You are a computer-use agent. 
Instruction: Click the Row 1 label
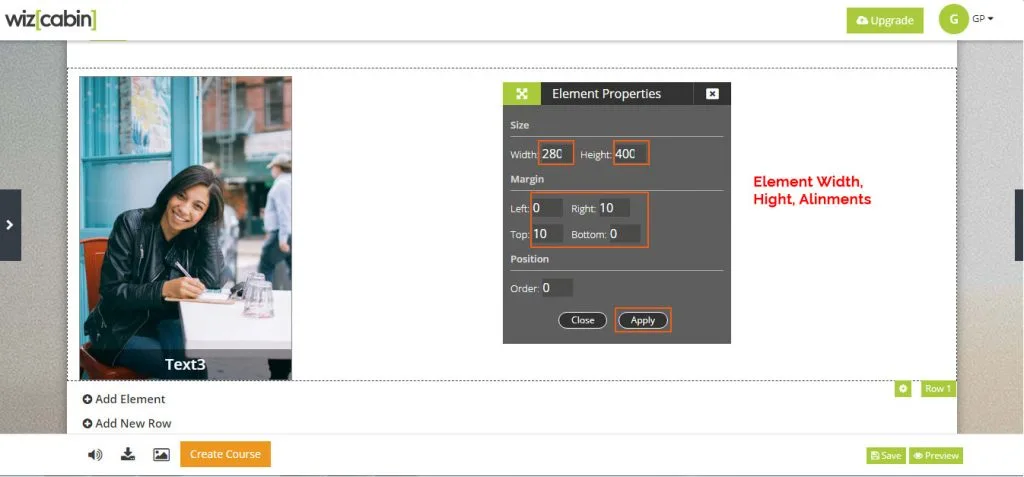938,389
